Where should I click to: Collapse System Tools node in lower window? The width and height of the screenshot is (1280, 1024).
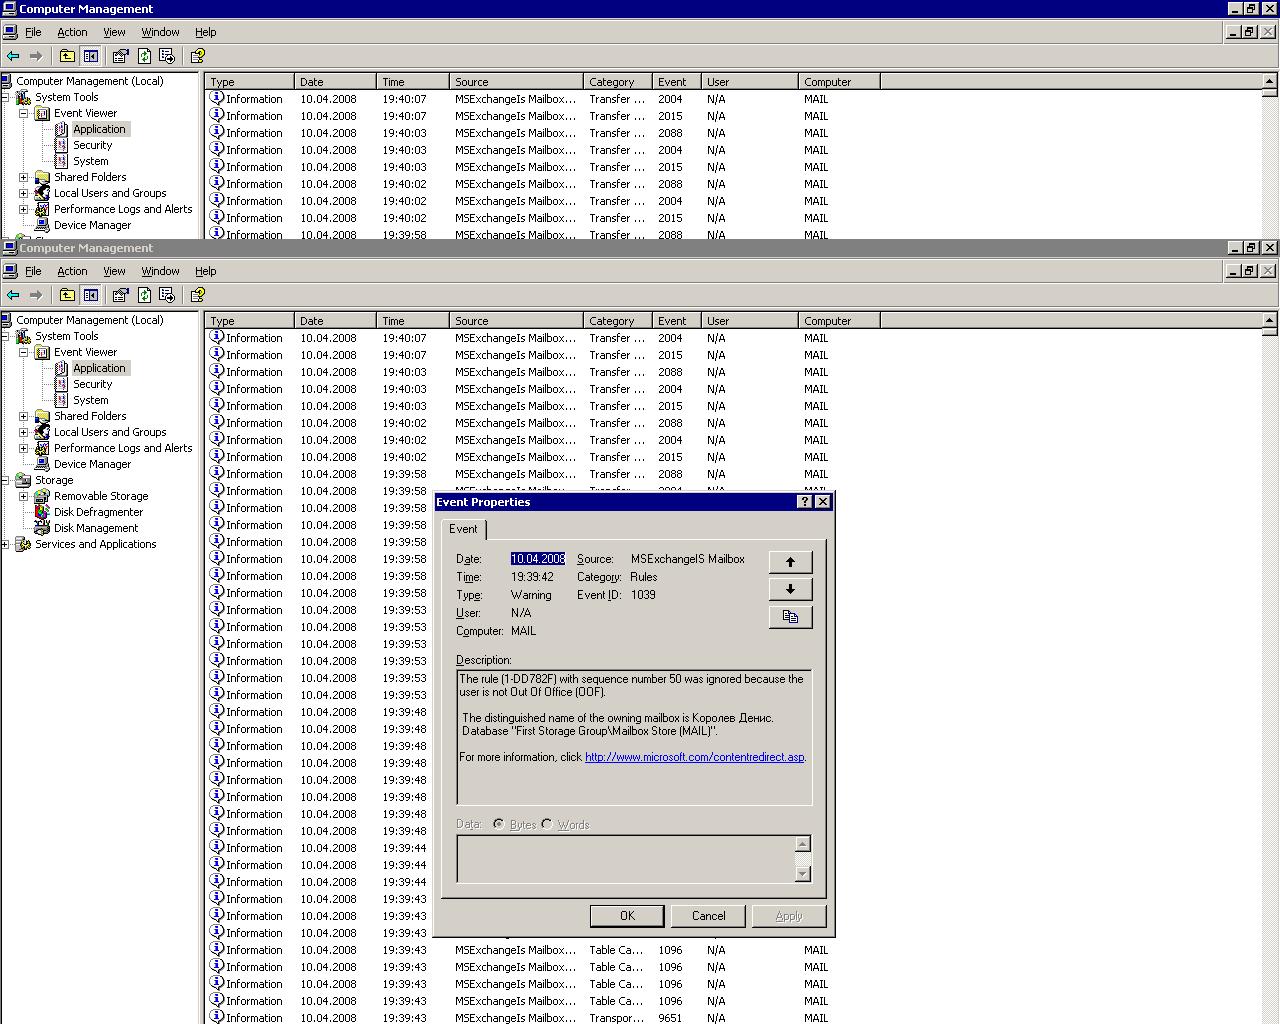[5, 336]
